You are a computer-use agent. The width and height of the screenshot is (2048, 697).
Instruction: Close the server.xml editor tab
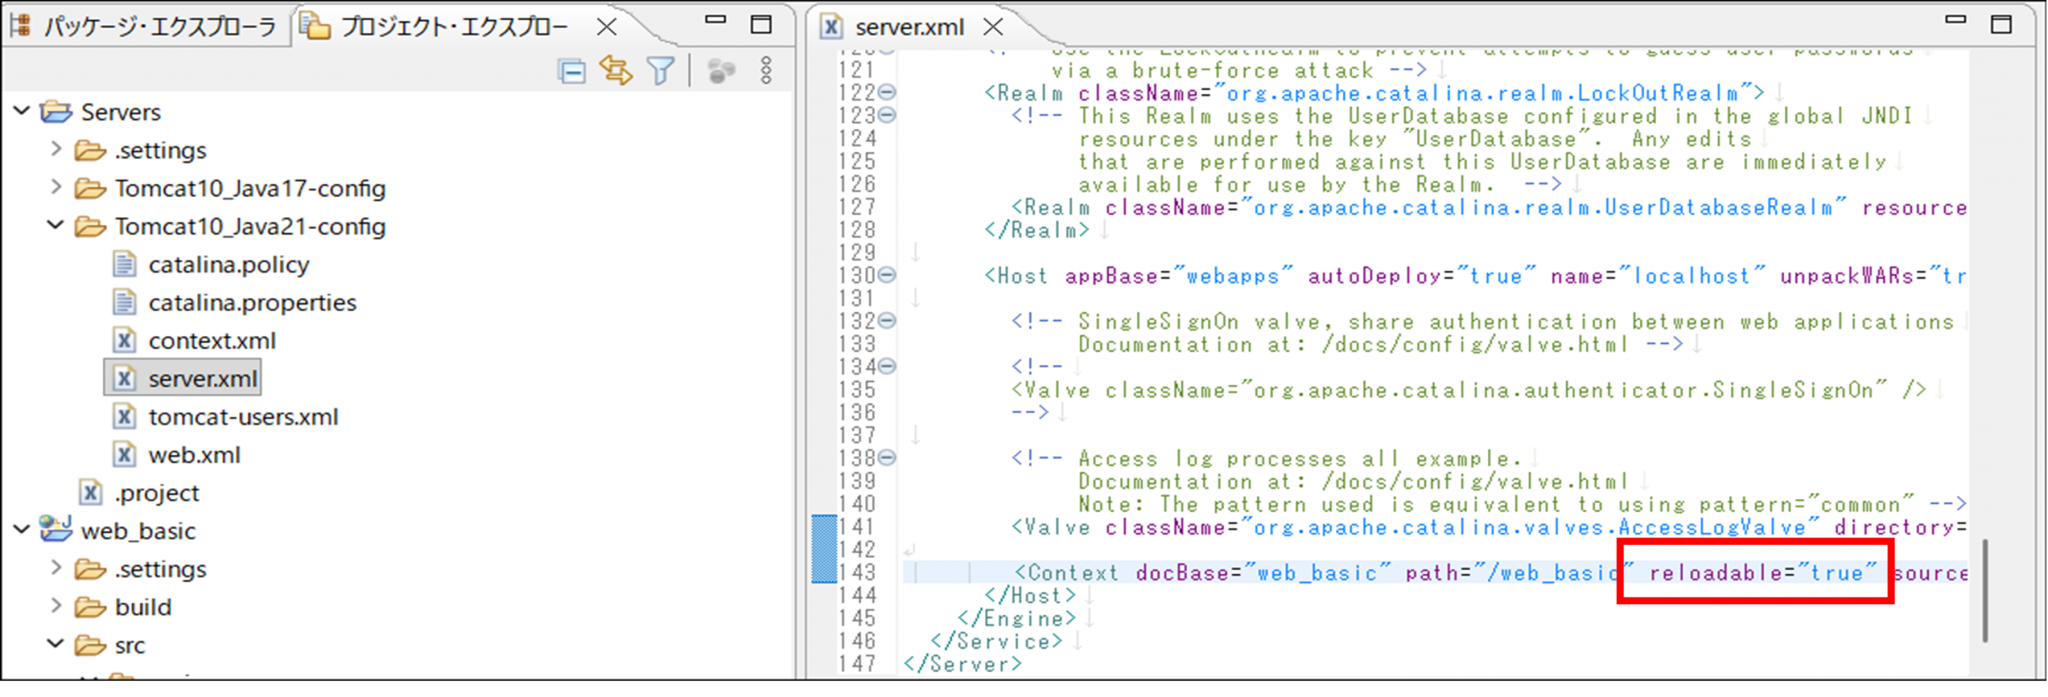point(993,27)
